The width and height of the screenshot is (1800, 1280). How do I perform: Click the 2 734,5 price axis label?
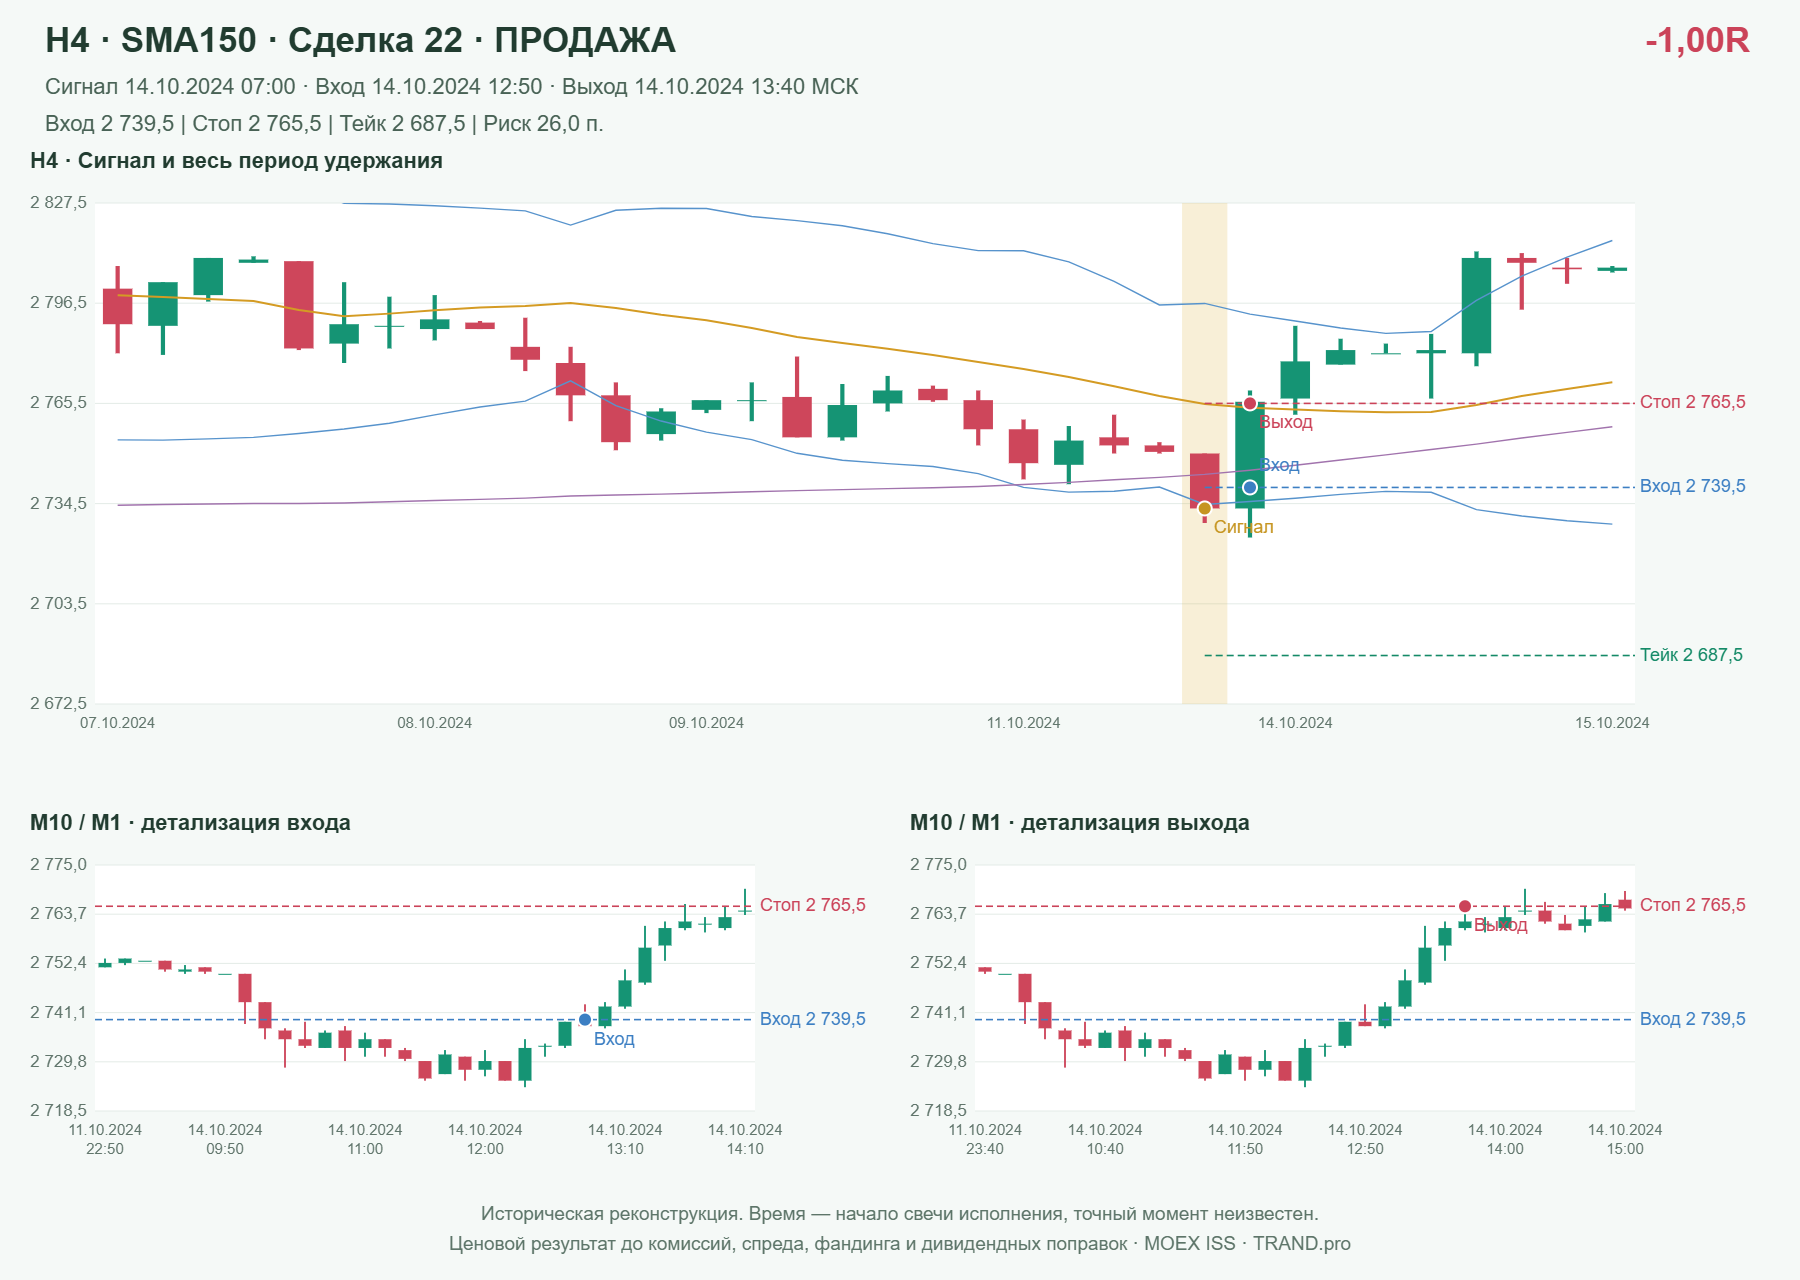(58, 503)
